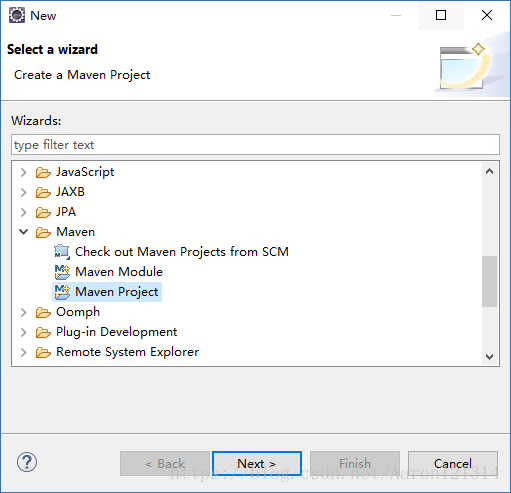Select the JavaScript tree entry

coord(85,172)
